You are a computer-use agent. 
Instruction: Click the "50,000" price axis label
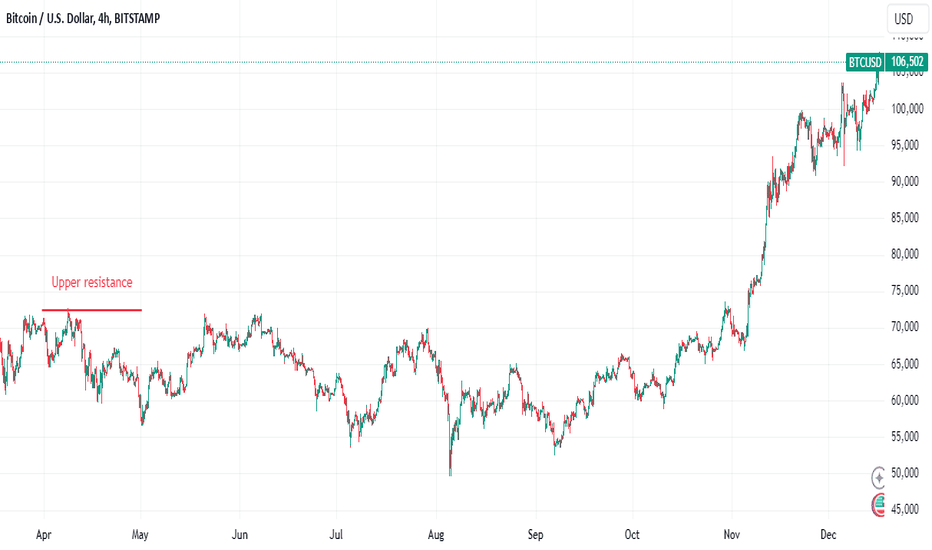click(905, 473)
